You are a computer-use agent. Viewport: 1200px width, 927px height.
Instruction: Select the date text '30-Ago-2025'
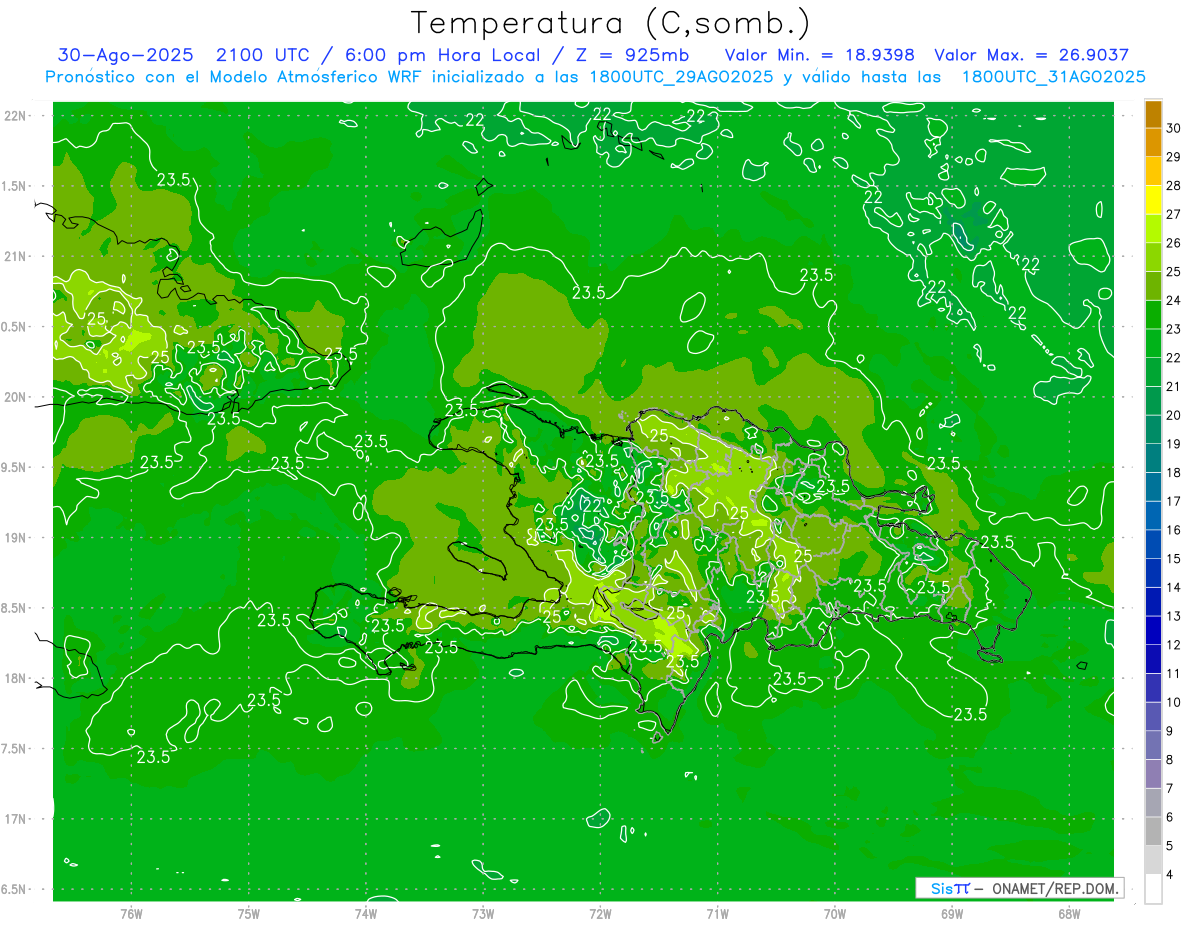124,55
